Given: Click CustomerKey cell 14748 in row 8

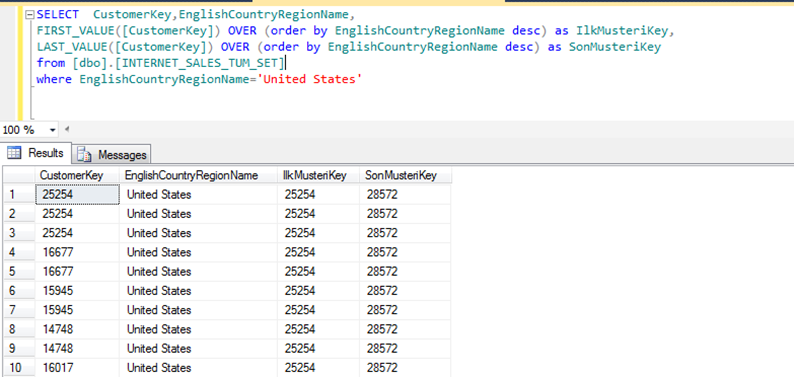Looking at the screenshot, I should pyautogui.click(x=77, y=329).
